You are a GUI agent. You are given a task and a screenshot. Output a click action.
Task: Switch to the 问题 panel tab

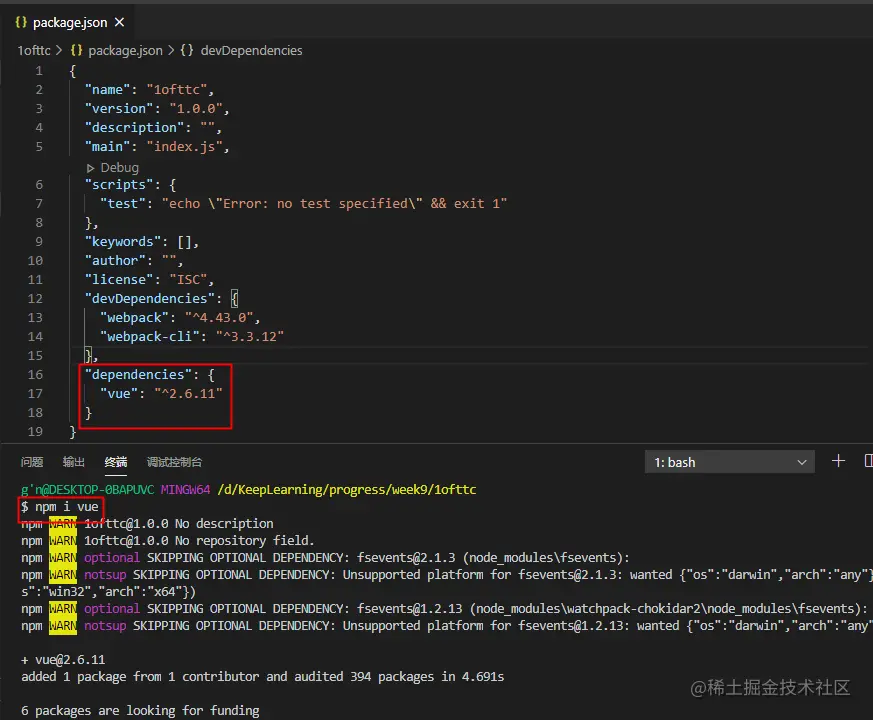32,462
